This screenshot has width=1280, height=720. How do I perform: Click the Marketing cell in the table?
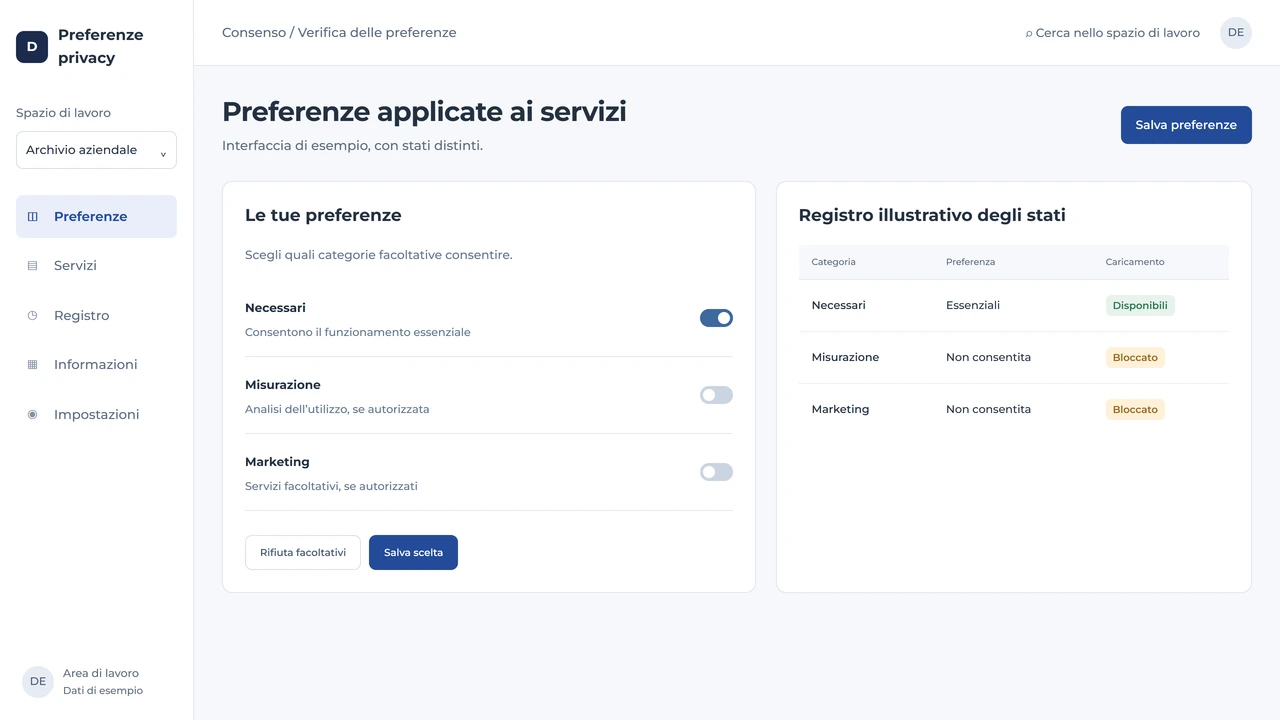tap(840, 409)
